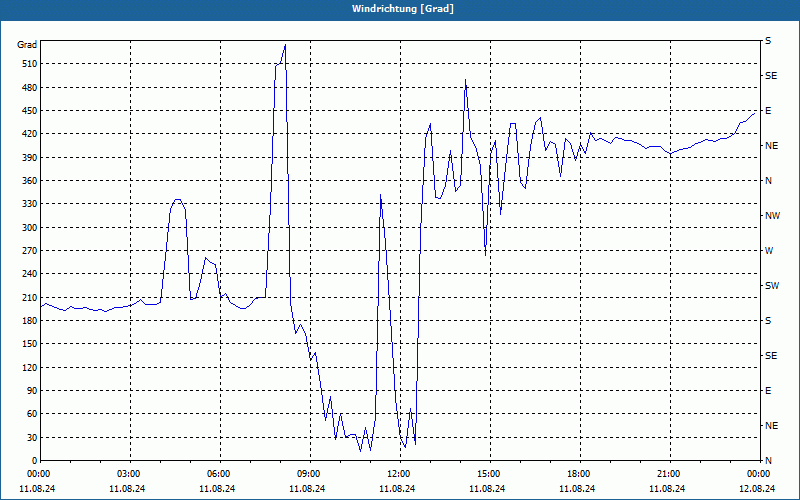Select the 15:00 time label
This screenshot has width=800, height=500.
[x=488, y=473]
